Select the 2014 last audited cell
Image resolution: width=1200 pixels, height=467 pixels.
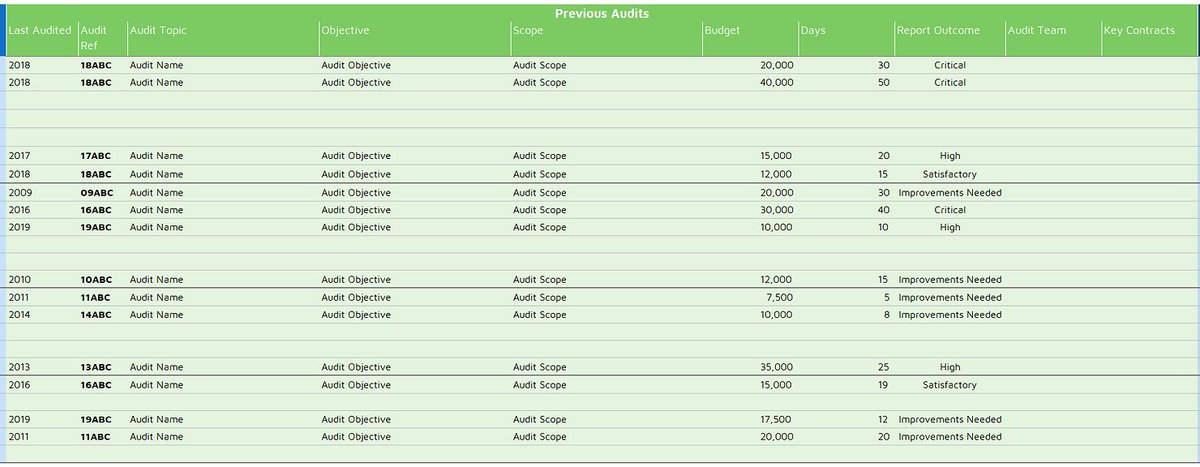(x=20, y=315)
